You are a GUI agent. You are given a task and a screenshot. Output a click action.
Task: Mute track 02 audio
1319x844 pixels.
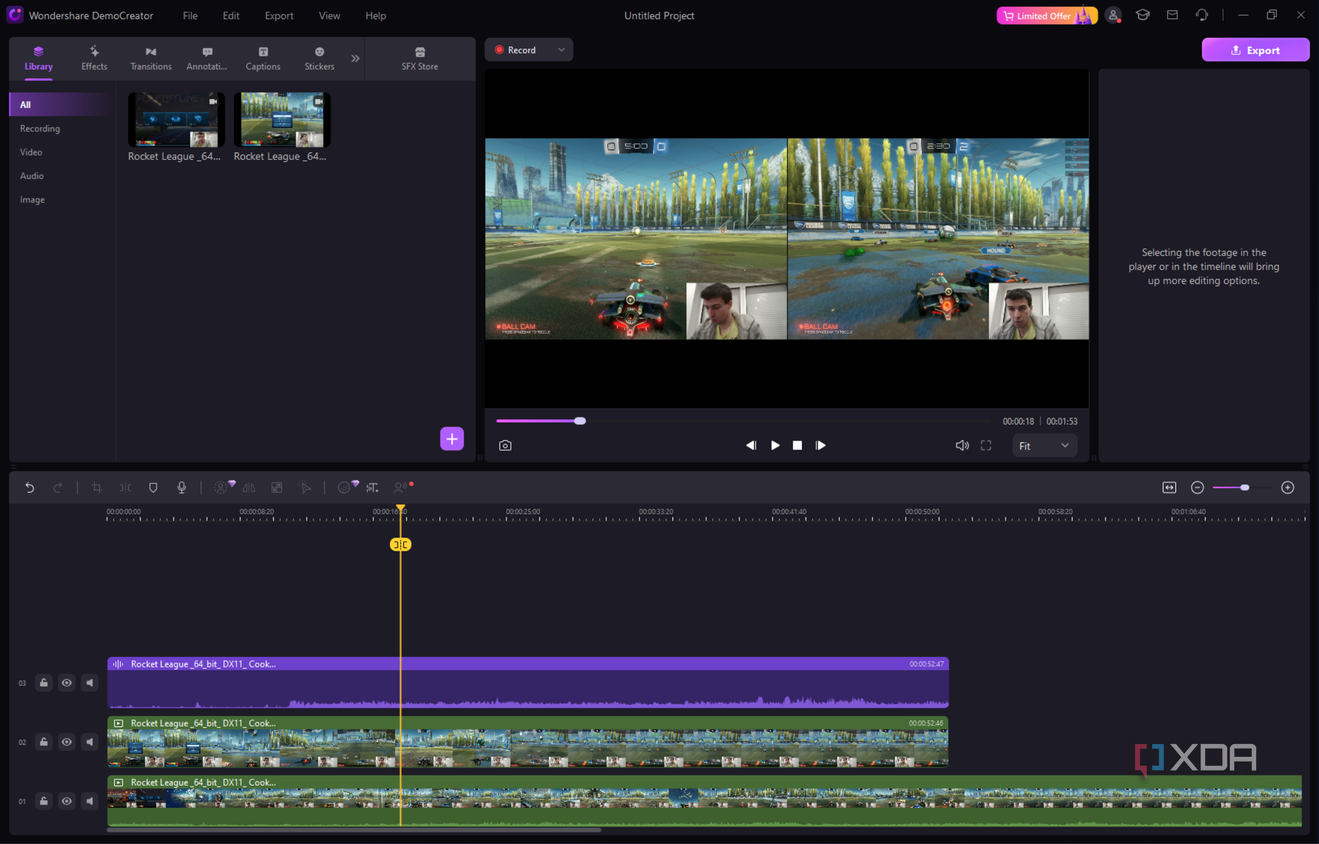click(90, 742)
